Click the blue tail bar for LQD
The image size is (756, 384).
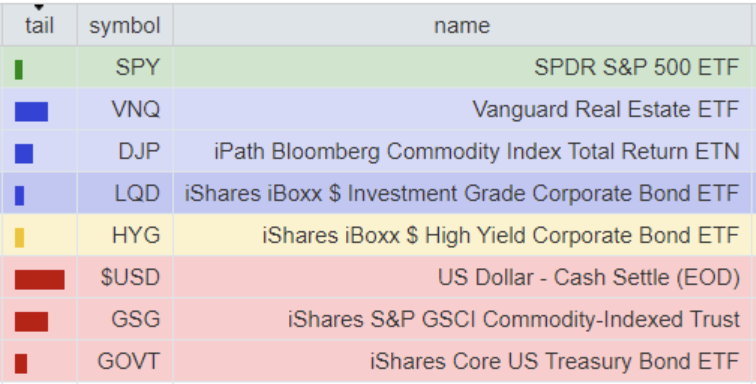(x=19, y=195)
